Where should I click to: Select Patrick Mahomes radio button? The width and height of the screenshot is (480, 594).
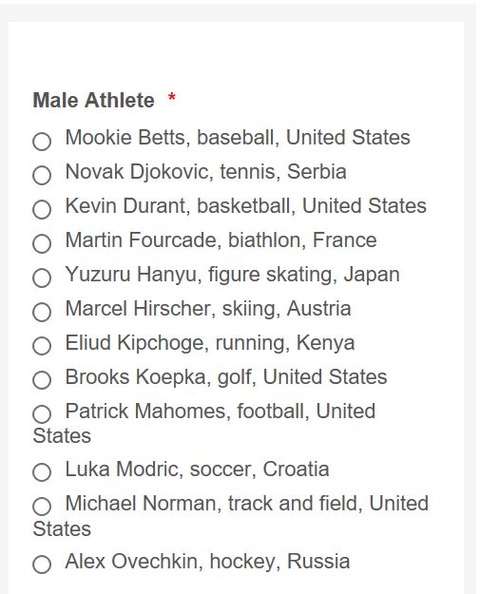tap(42, 414)
